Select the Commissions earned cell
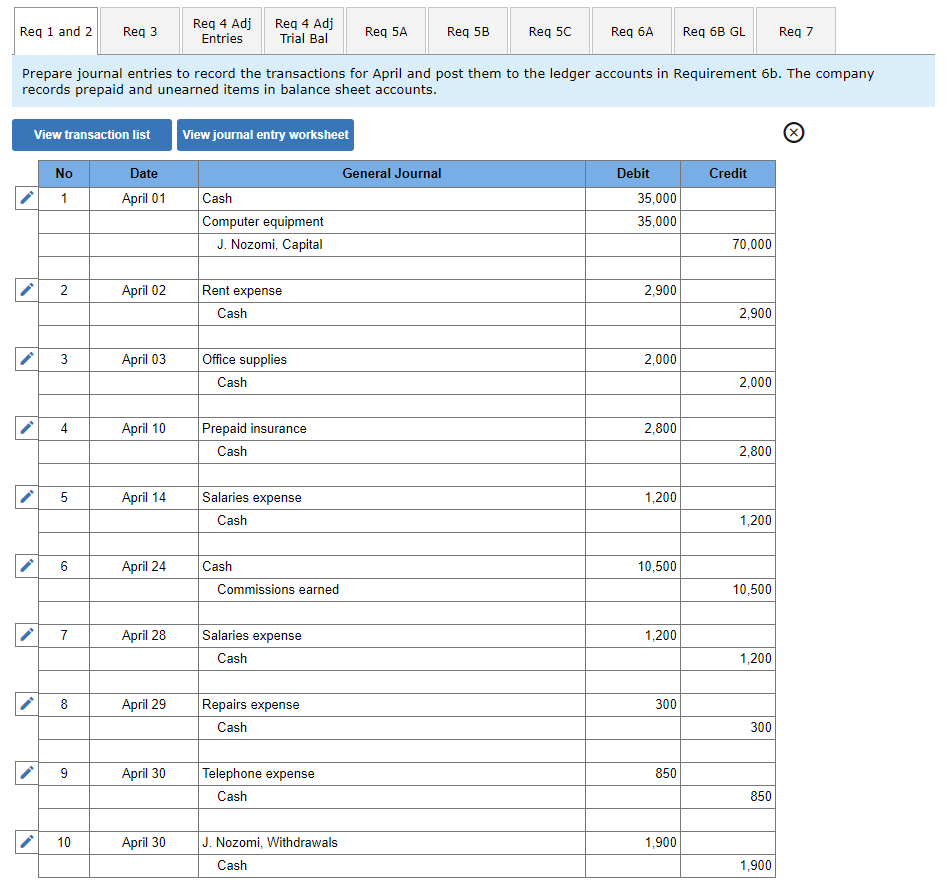The width and height of the screenshot is (947, 887). [391, 589]
